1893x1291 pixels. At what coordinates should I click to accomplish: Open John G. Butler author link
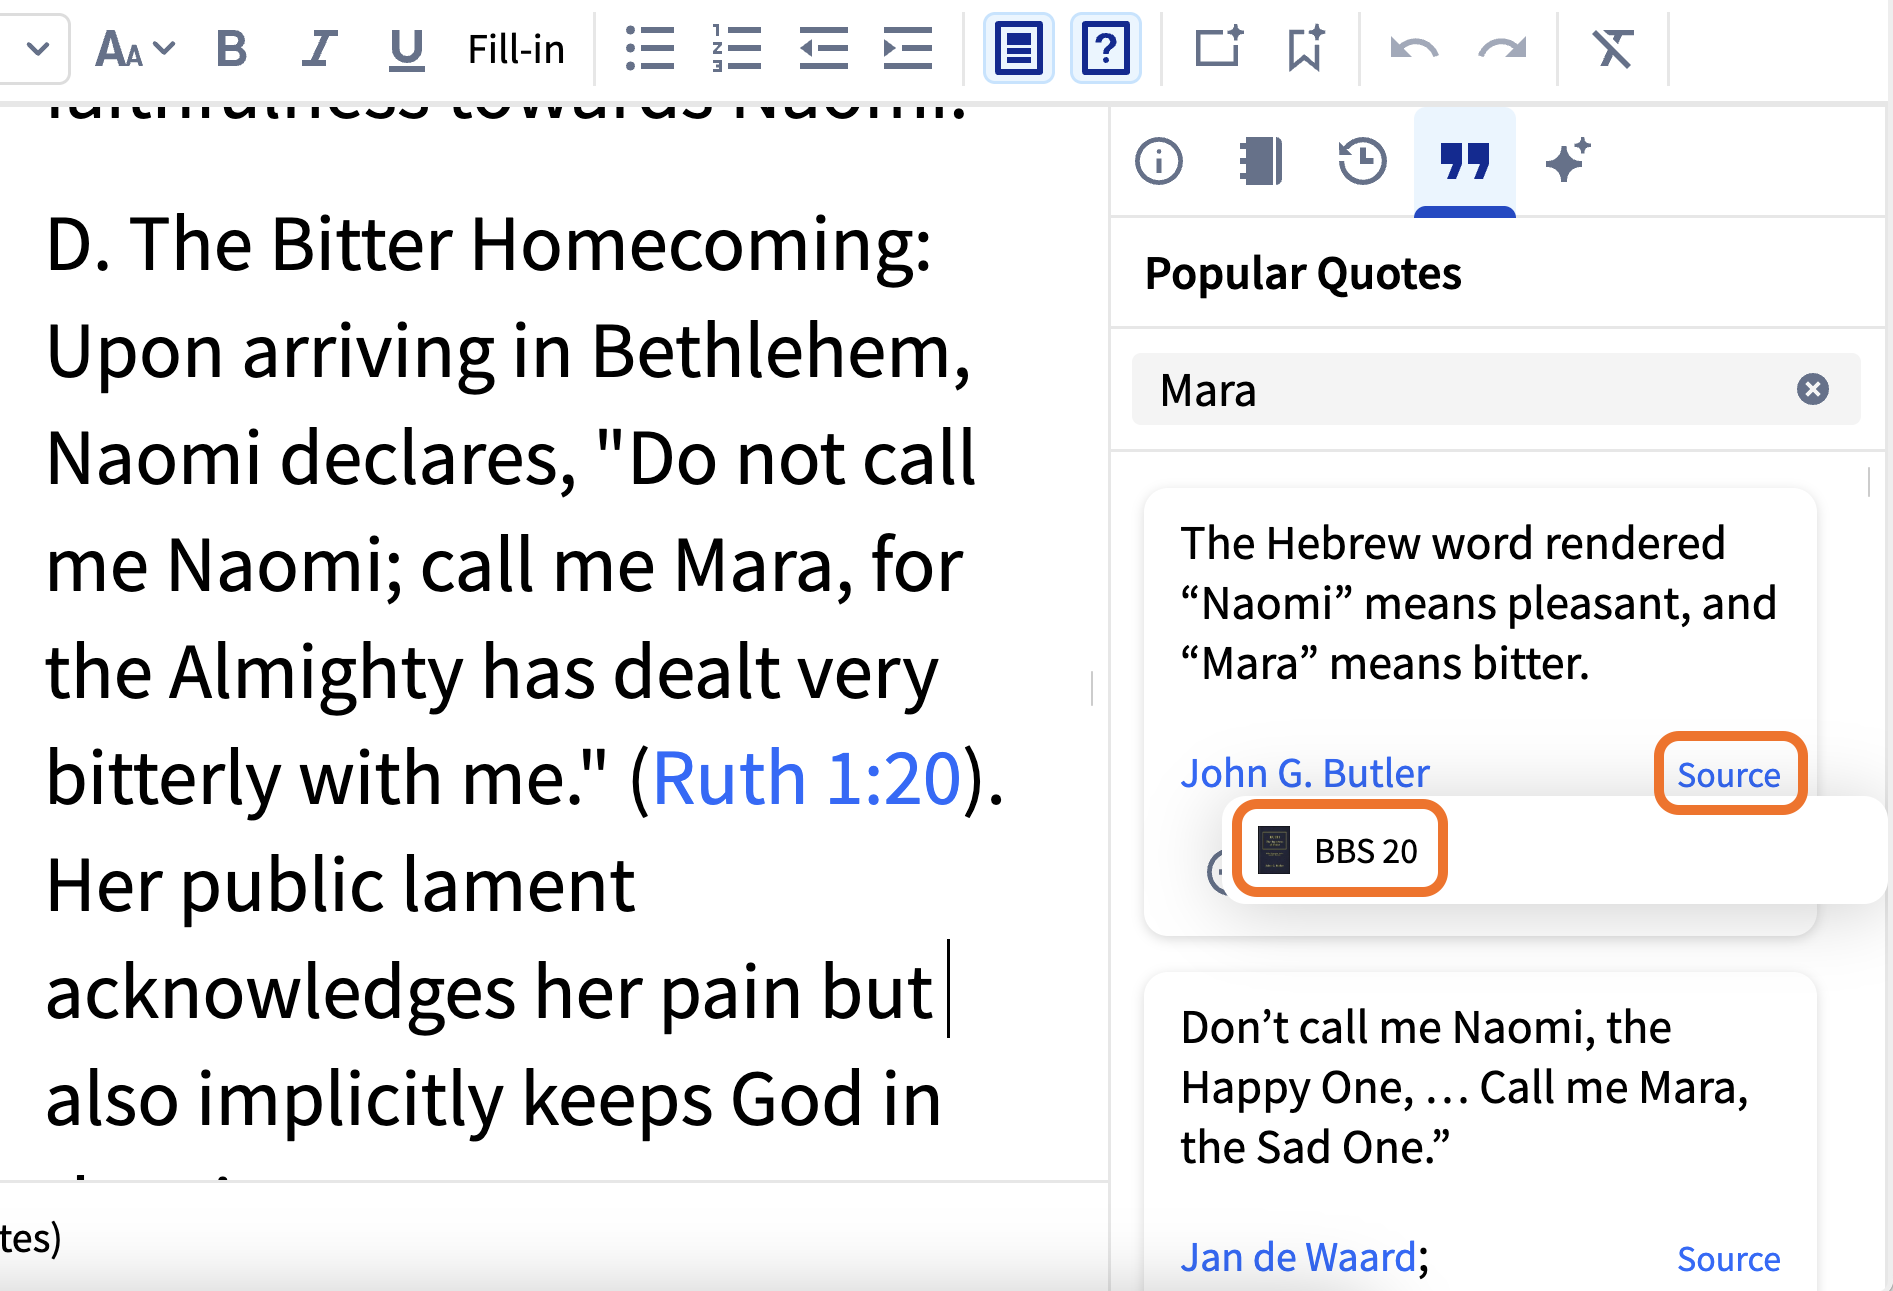1305,774
